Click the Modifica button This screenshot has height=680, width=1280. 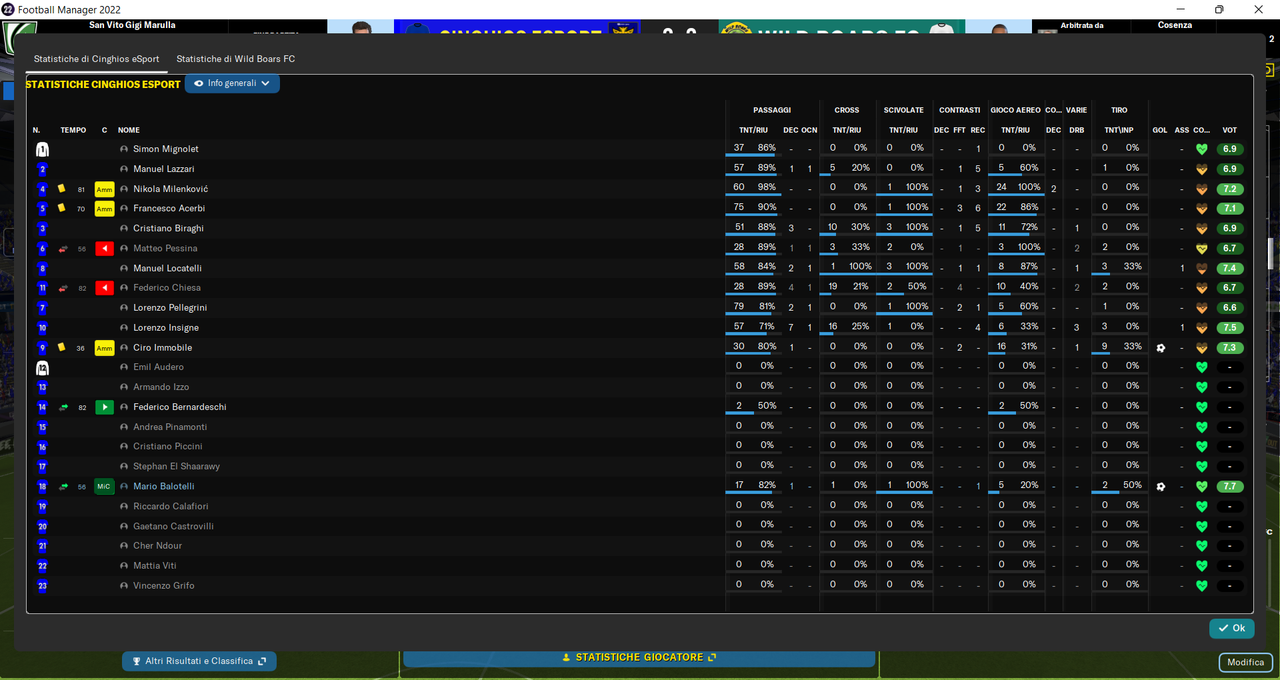click(1245, 662)
